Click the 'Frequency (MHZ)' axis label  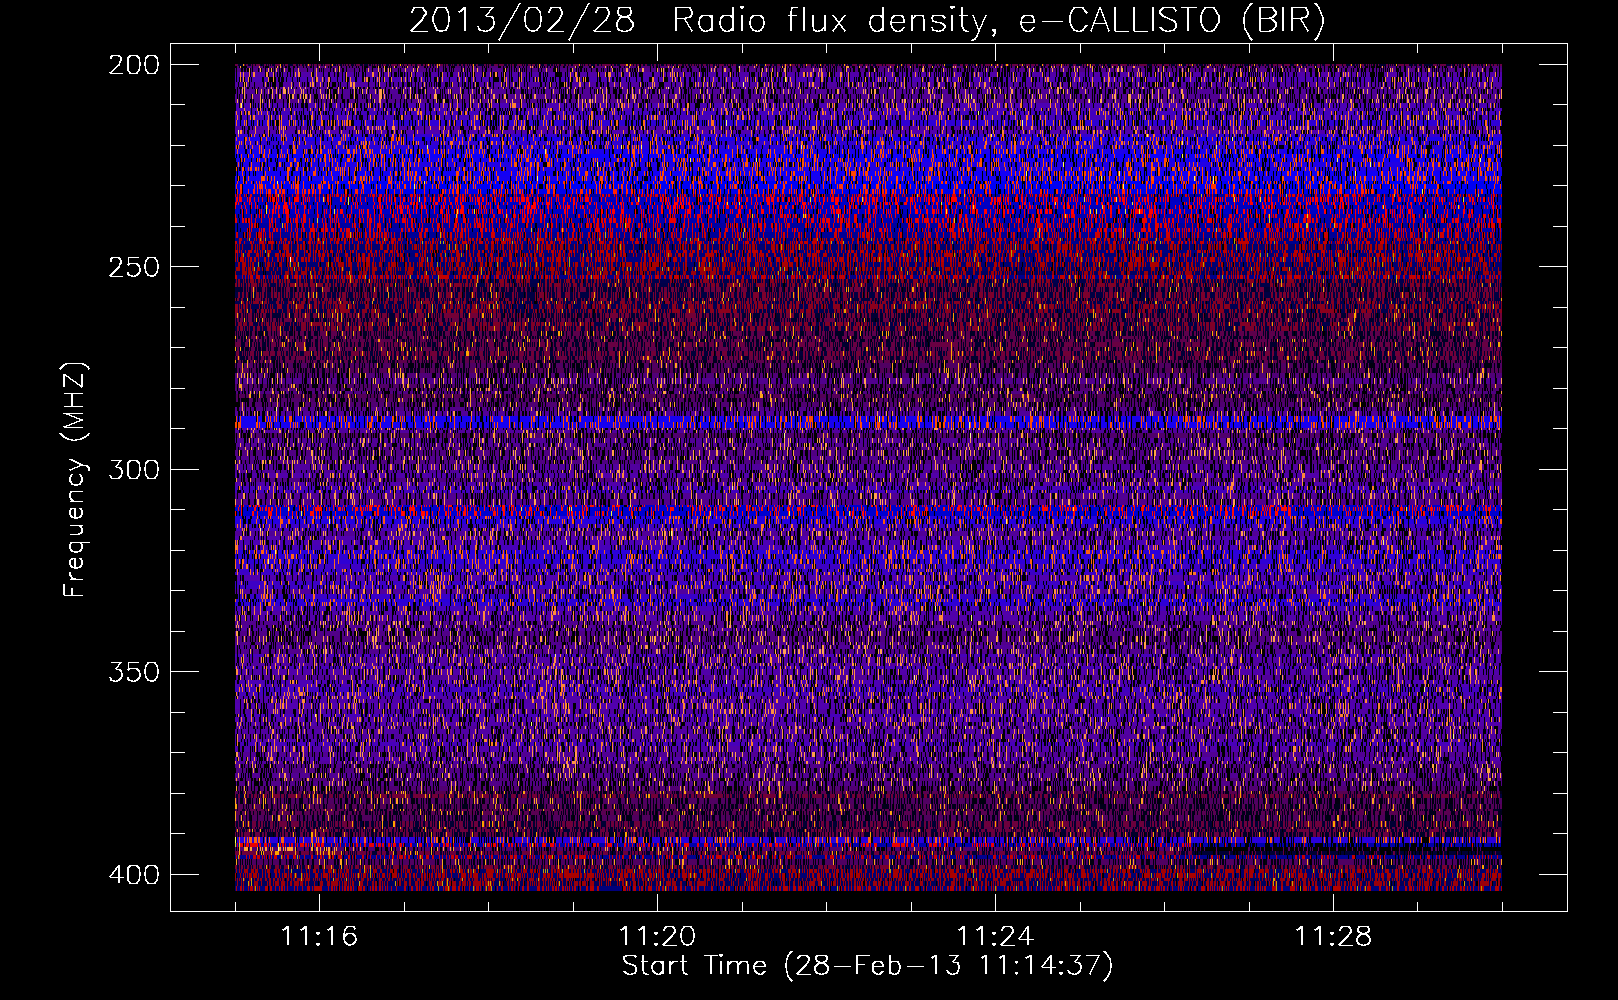coord(75,479)
